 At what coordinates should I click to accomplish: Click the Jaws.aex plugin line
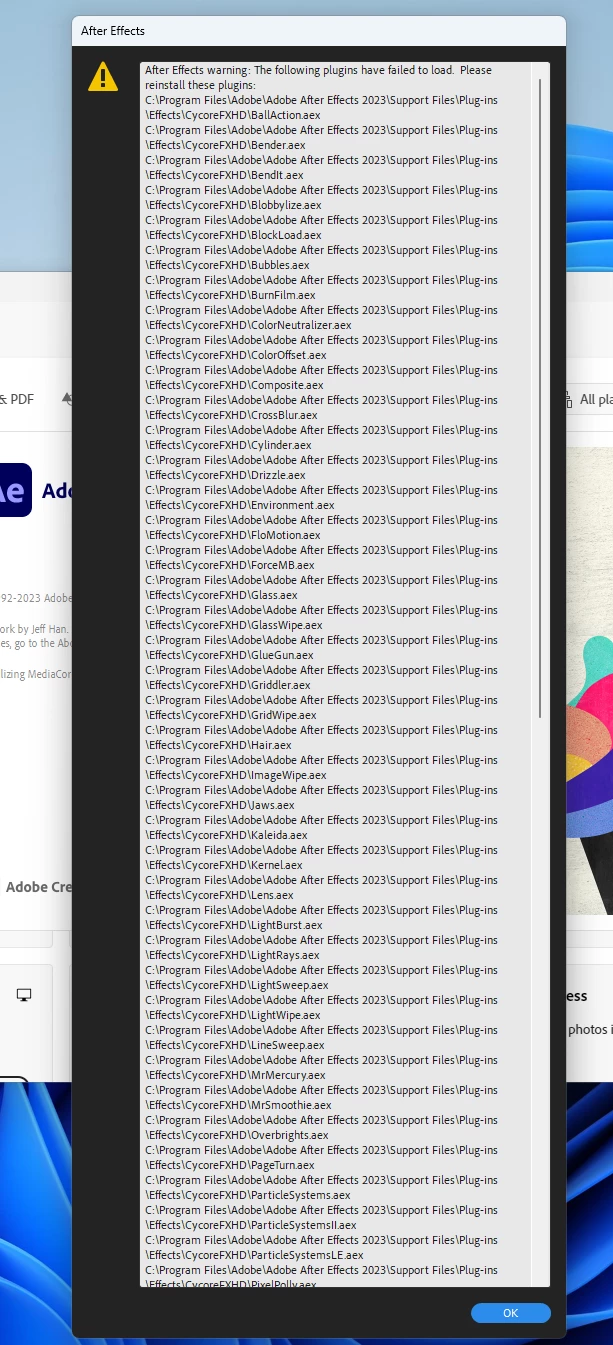tap(220, 805)
